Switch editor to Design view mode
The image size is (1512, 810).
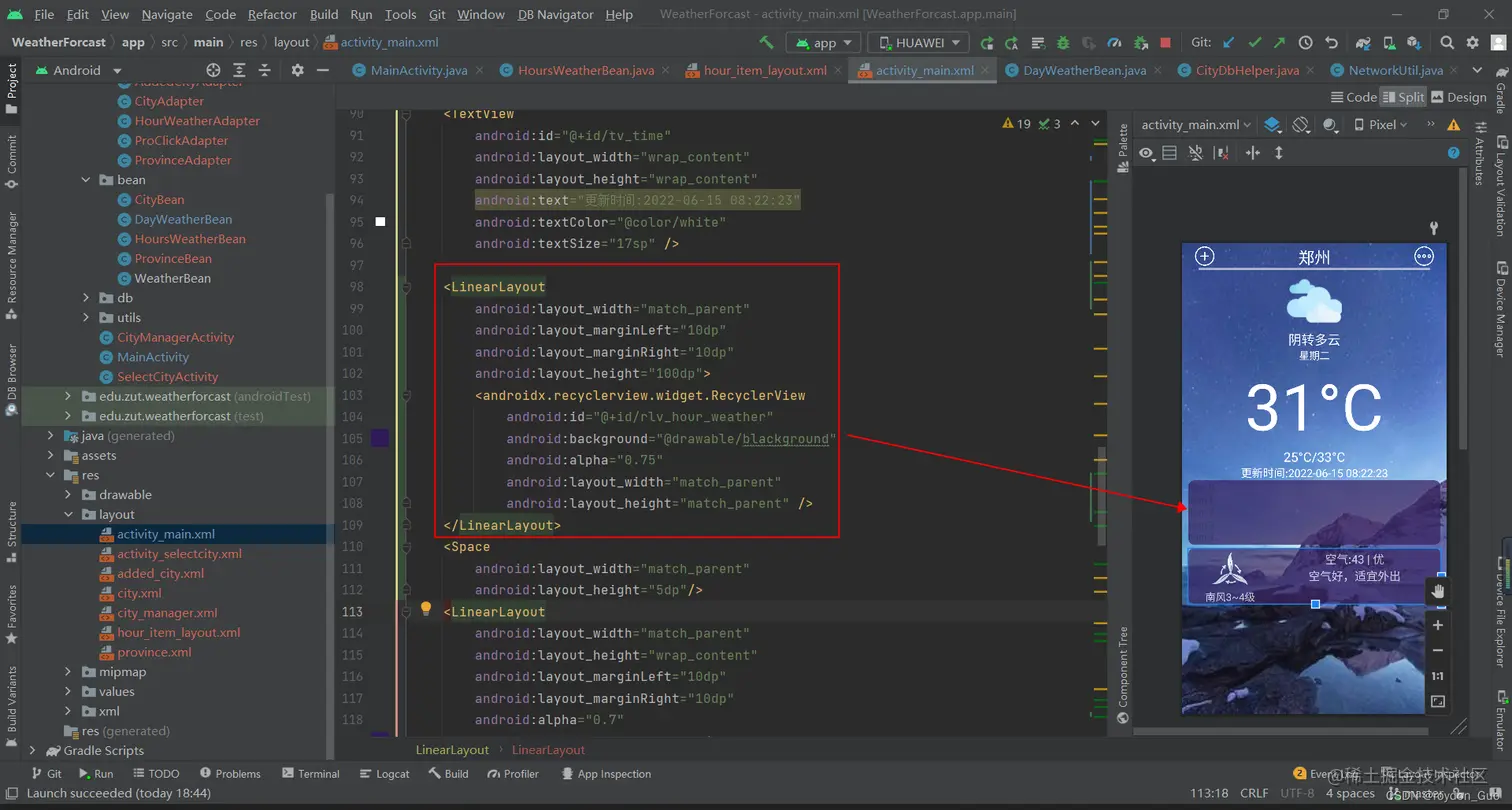coord(1459,97)
